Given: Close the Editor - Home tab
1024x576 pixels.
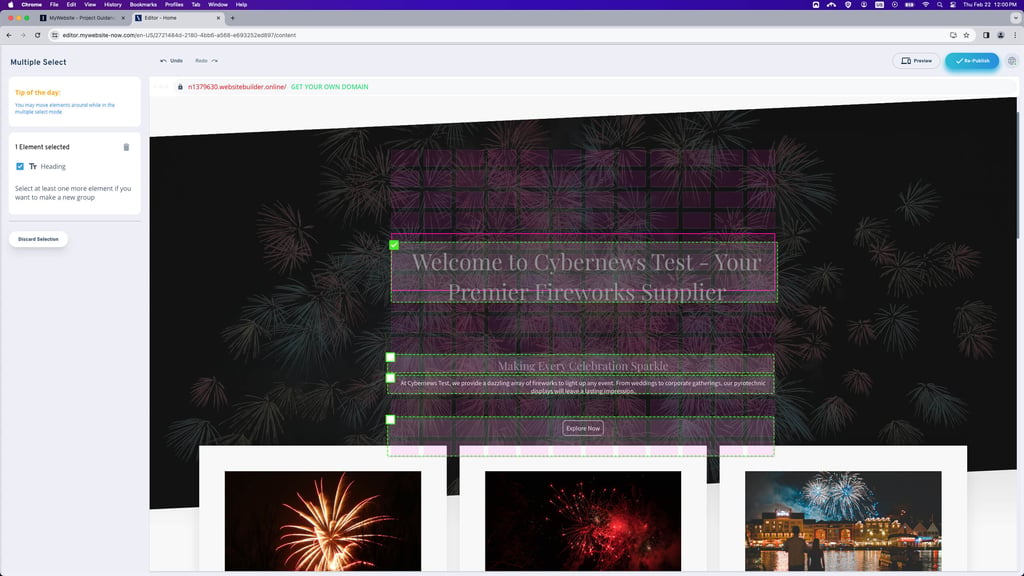Looking at the screenshot, I should pos(218,18).
